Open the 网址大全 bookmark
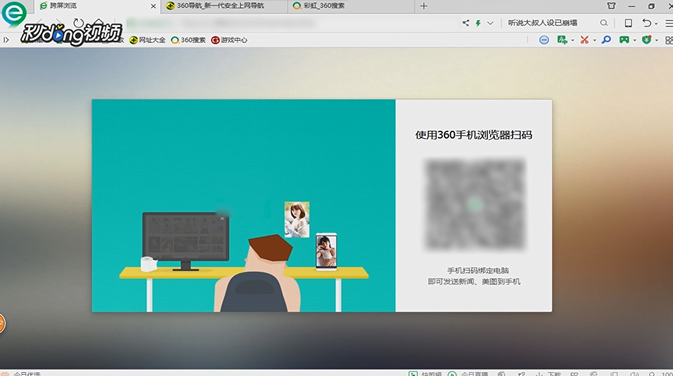The height and width of the screenshot is (376, 673). 147,40
